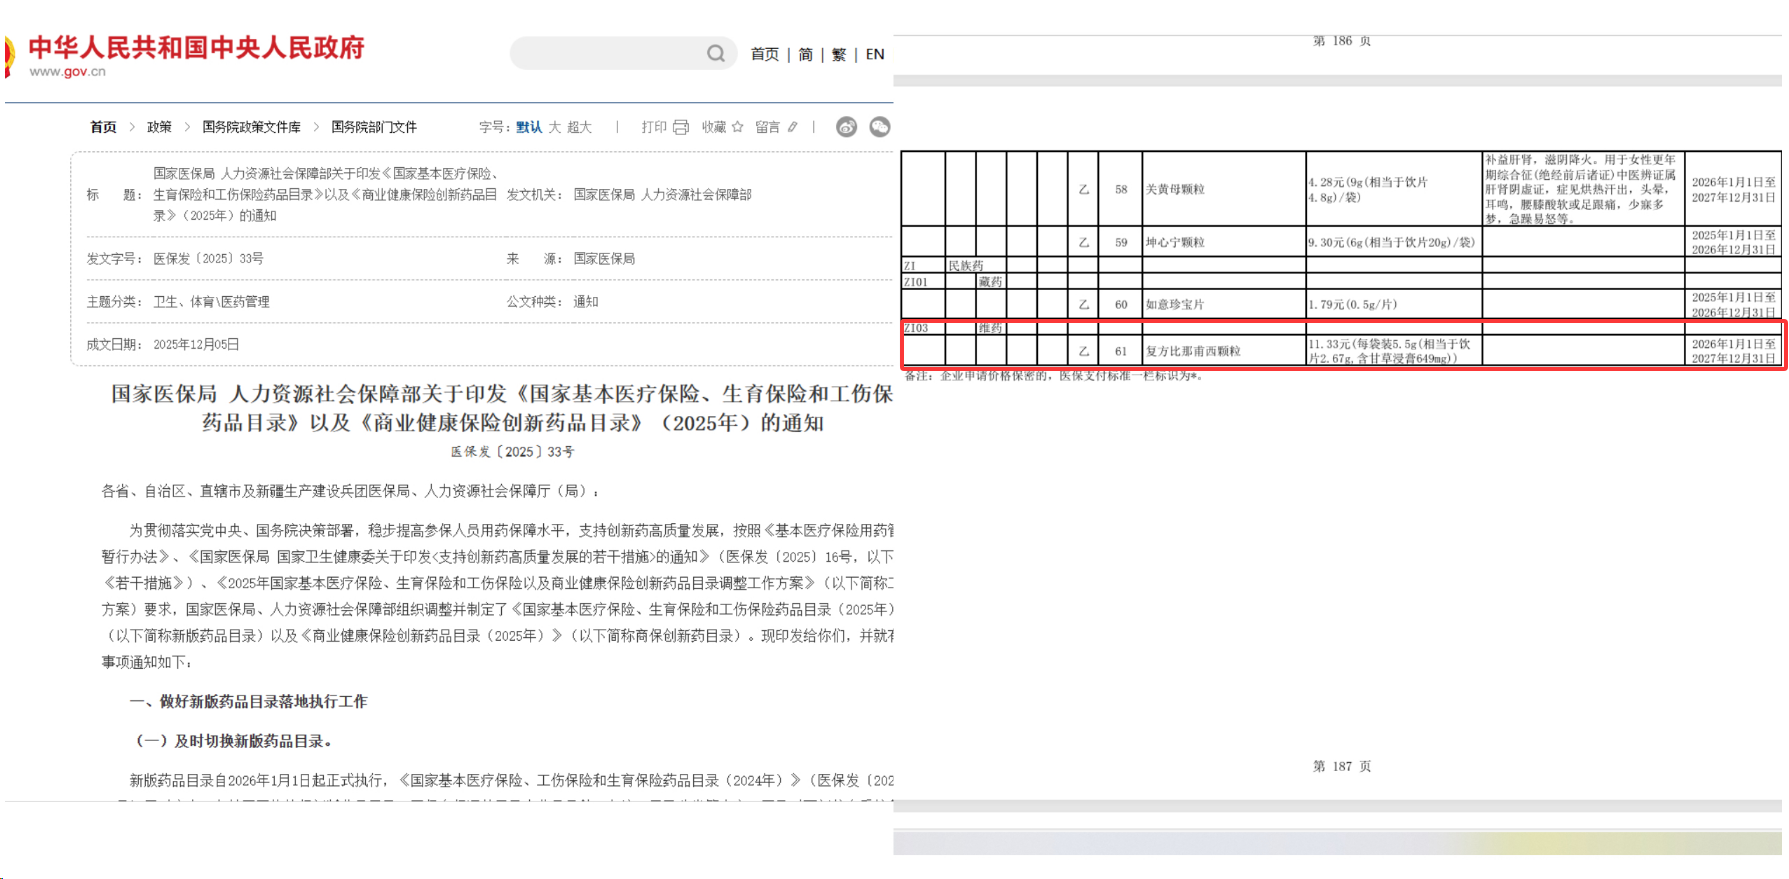Switch language to EN
The width and height of the screenshot is (1789, 879).
pos(875,54)
